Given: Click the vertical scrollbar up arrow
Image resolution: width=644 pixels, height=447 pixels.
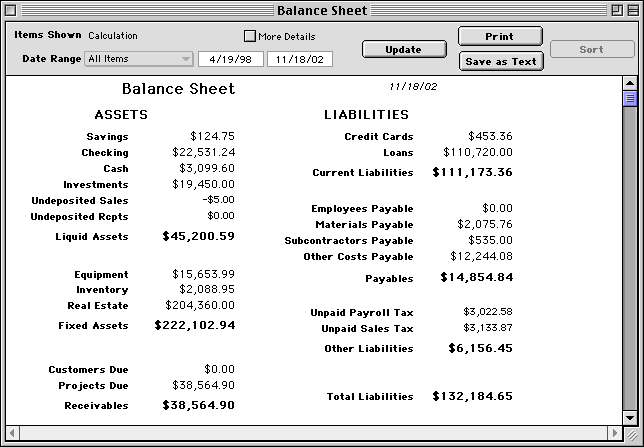Looking at the screenshot, I should coord(630,84).
